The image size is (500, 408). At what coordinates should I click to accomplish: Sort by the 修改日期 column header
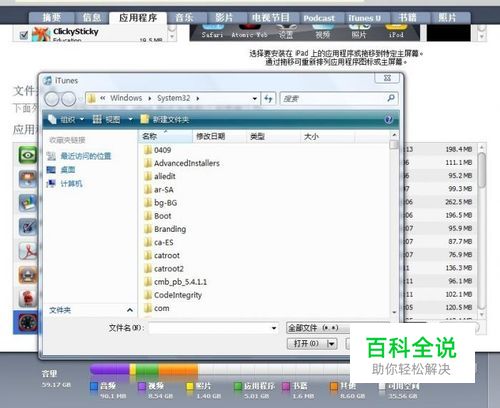pos(219,136)
